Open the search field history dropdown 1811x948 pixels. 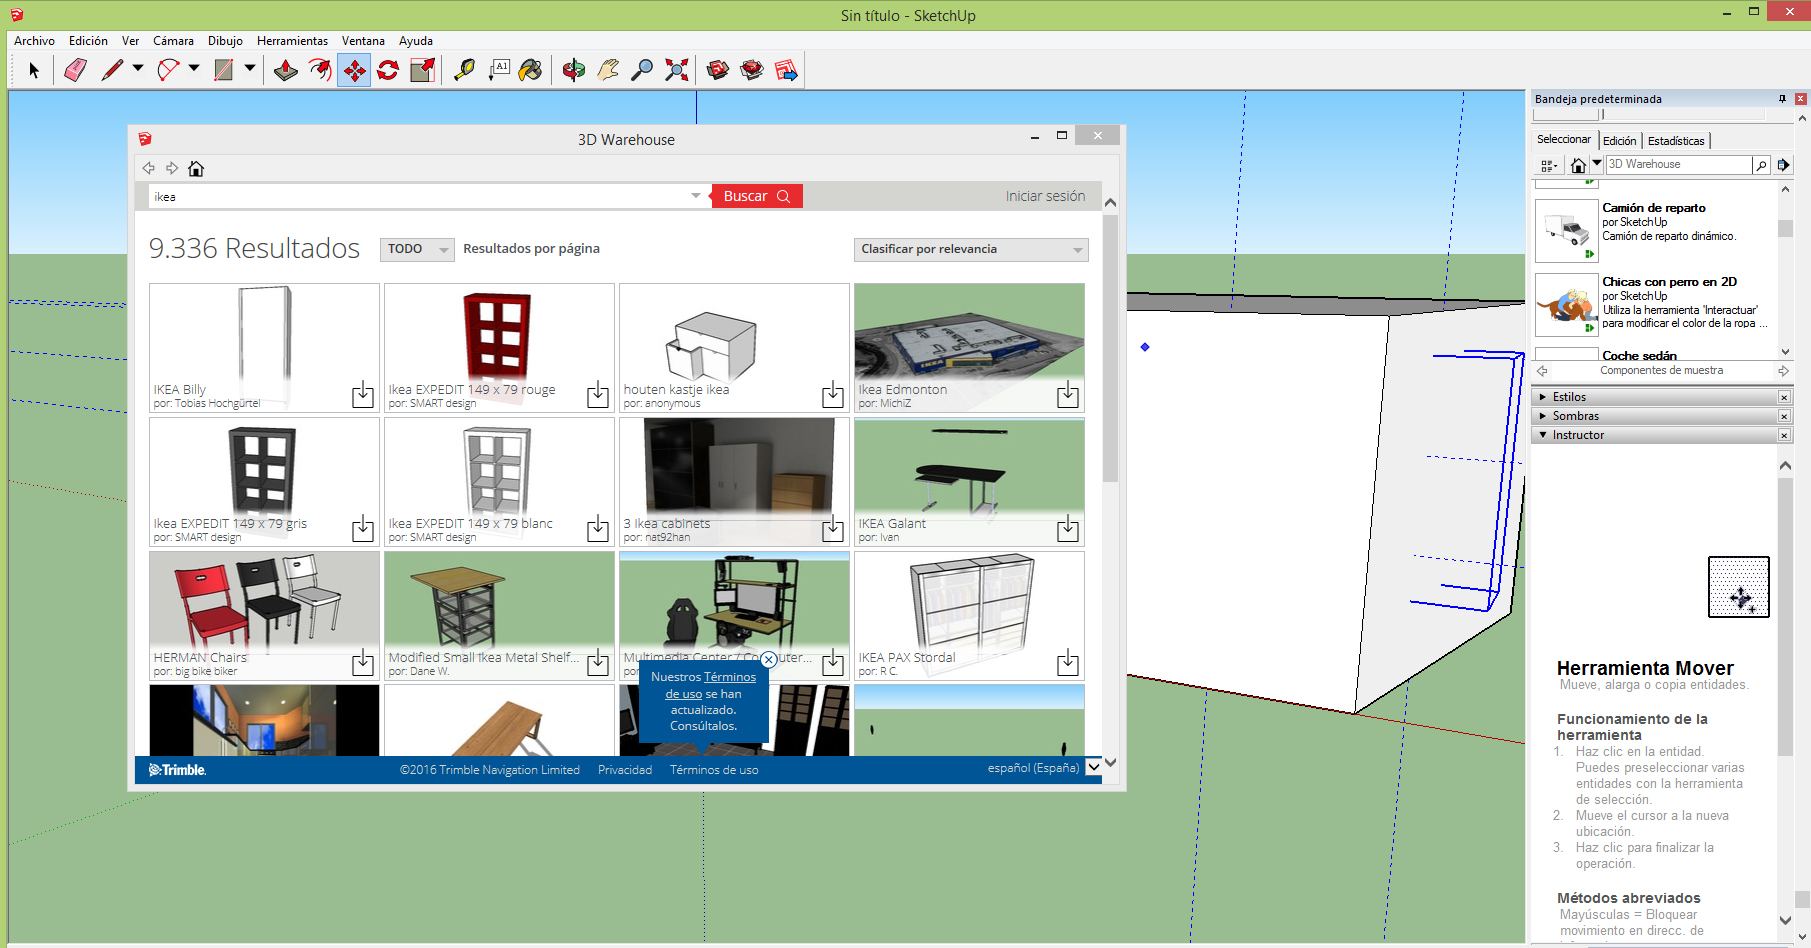click(696, 196)
